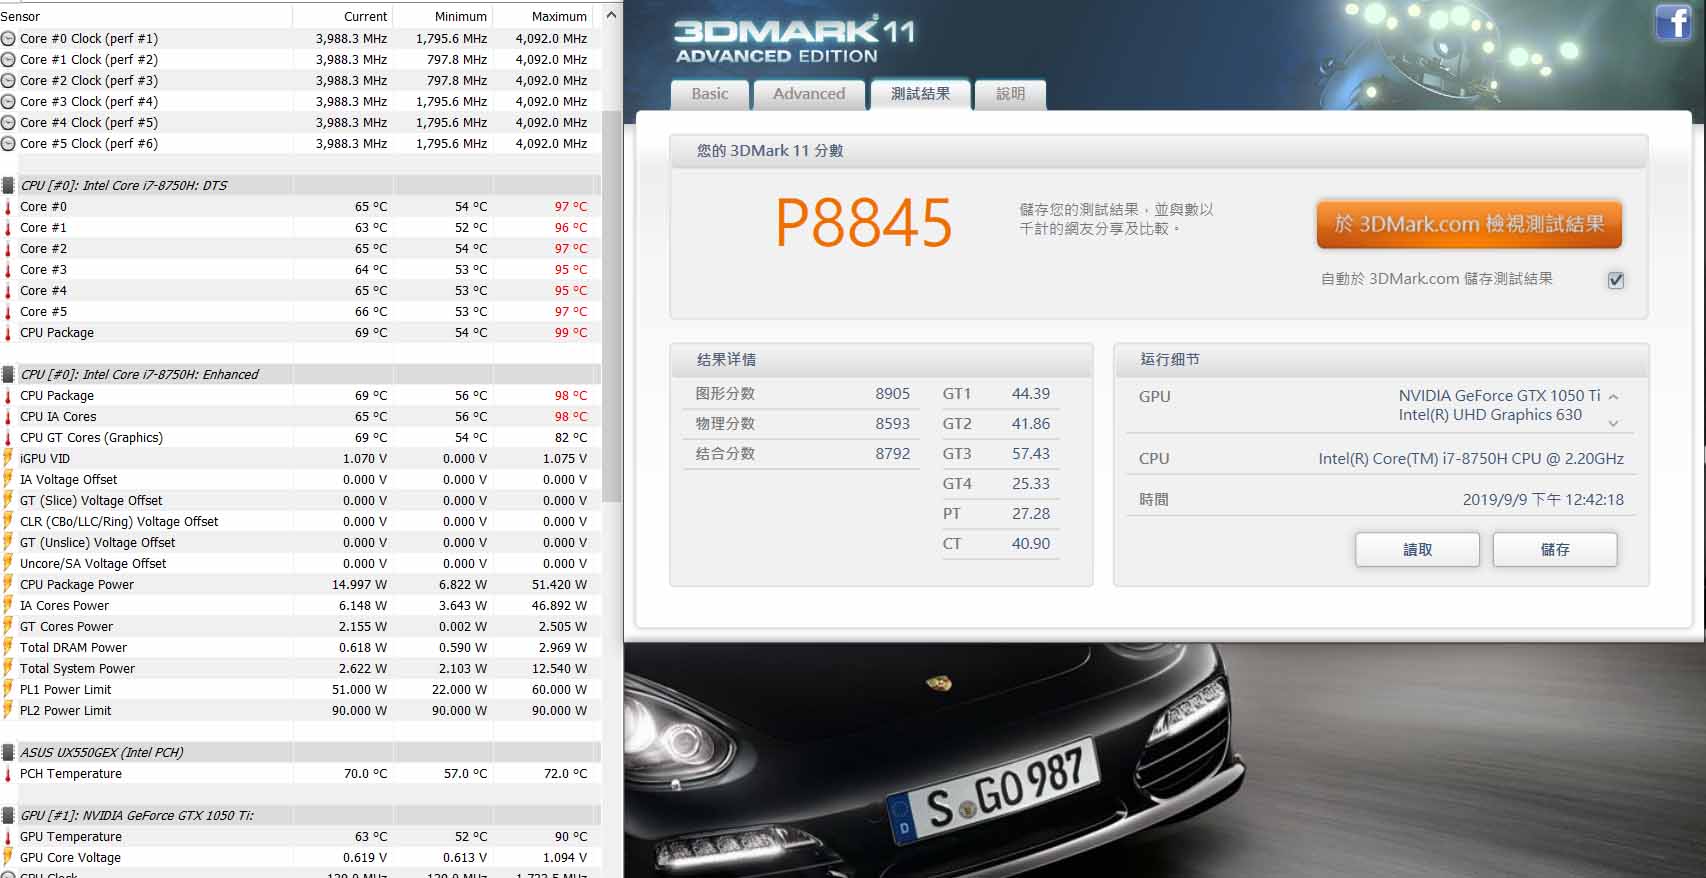The height and width of the screenshot is (878, 1706).
Task: Click the 讀取 button
Action: (x=1417, y=550)
